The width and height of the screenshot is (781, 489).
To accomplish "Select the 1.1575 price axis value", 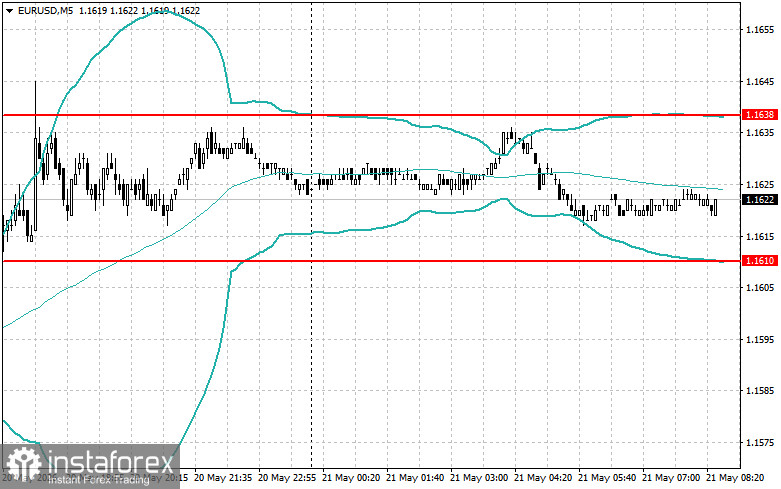I will pyautogui.click(x=760, y=443).
